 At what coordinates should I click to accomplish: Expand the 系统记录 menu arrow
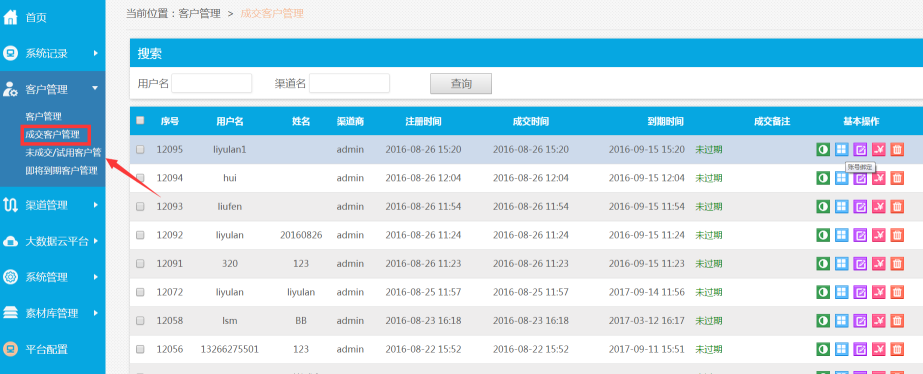click(95, 54)
